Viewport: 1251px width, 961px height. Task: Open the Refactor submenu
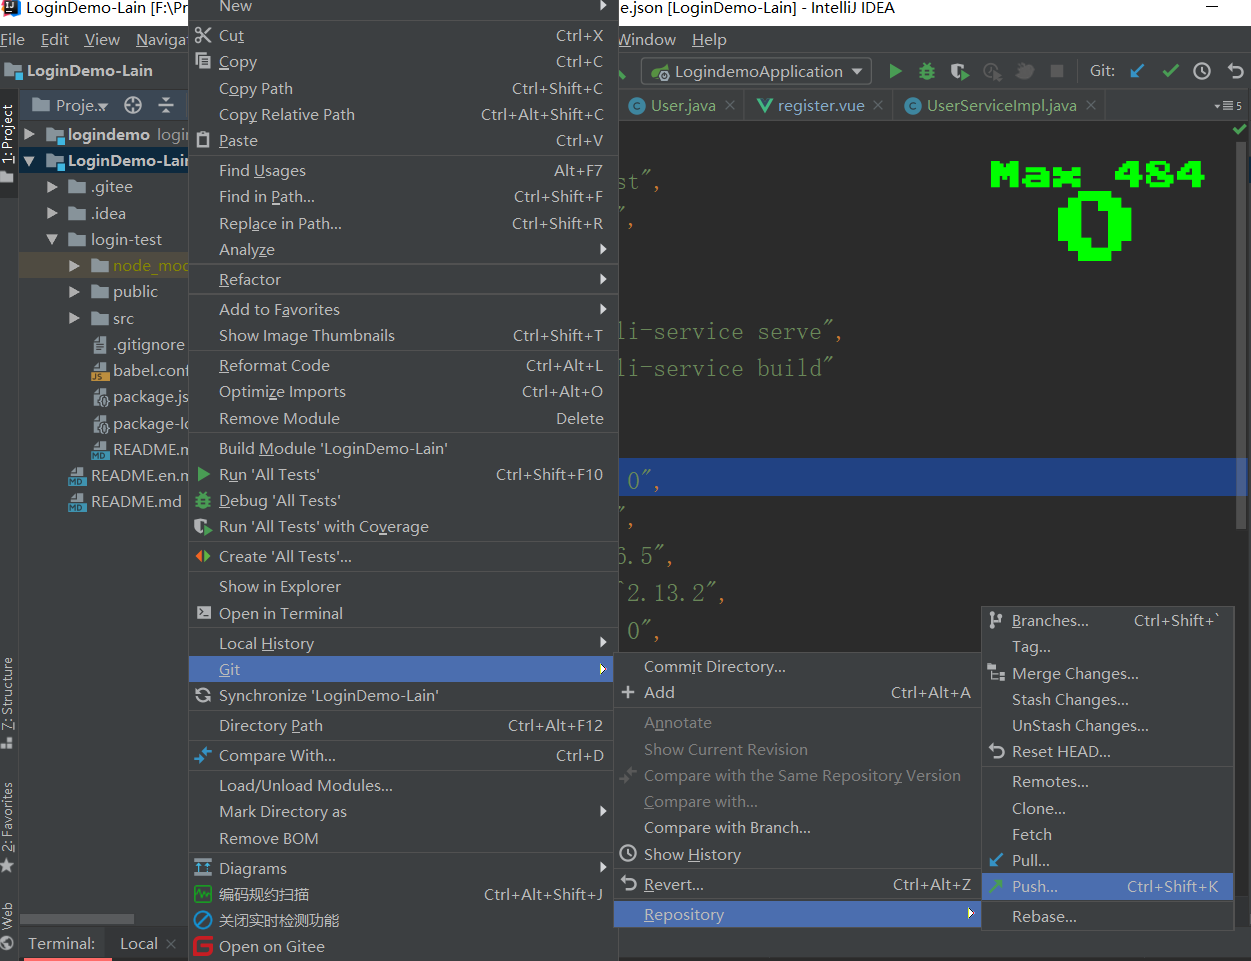[x=403, y=279]
